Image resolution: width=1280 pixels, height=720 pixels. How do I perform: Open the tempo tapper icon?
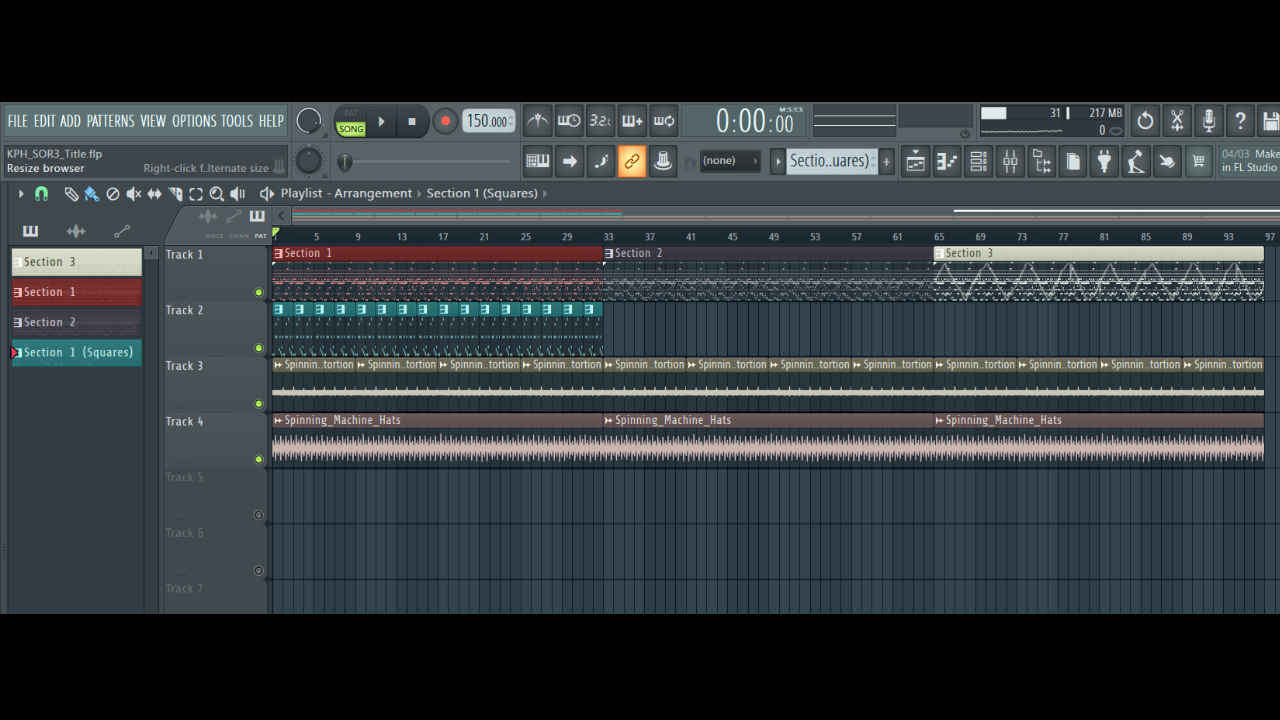[1136, 161]
